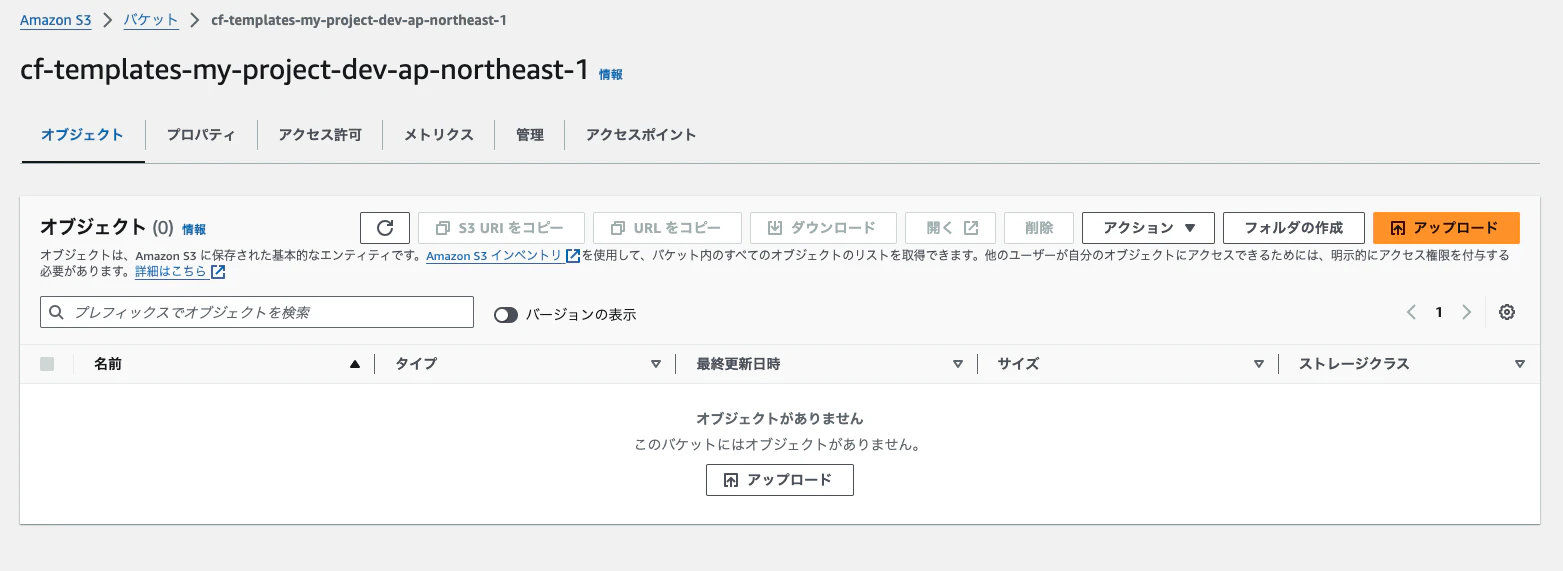
Task: Focus the prefix object search field
Action: (x=257, y=312)
